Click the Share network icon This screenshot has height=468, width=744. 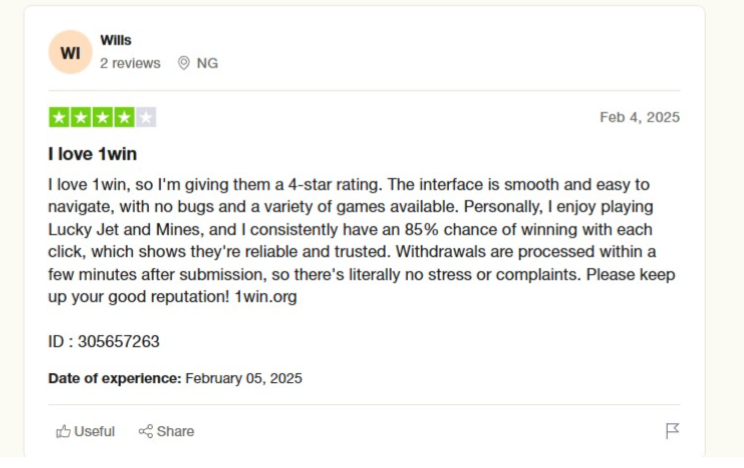pos(146,431)
